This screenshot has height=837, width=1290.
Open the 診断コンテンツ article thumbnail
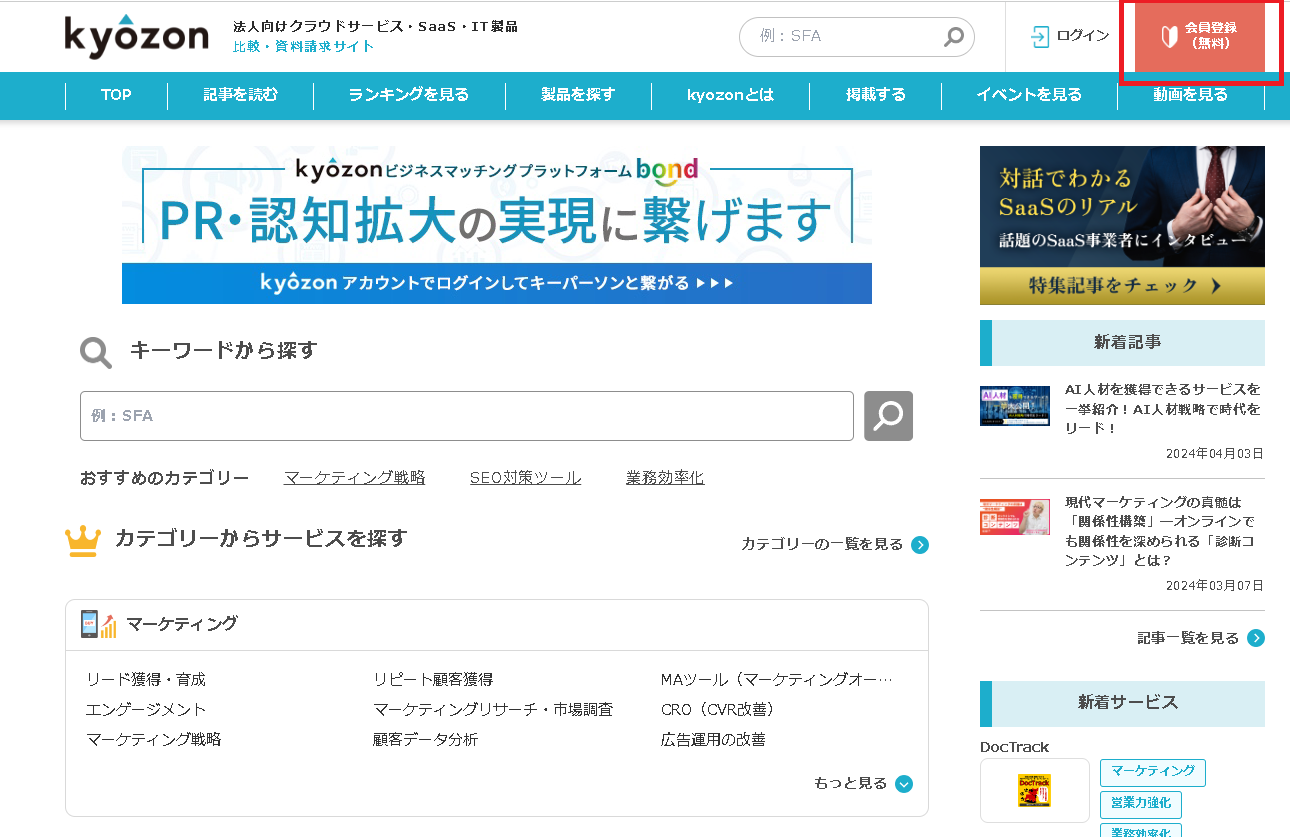(x=1015, y=517)
